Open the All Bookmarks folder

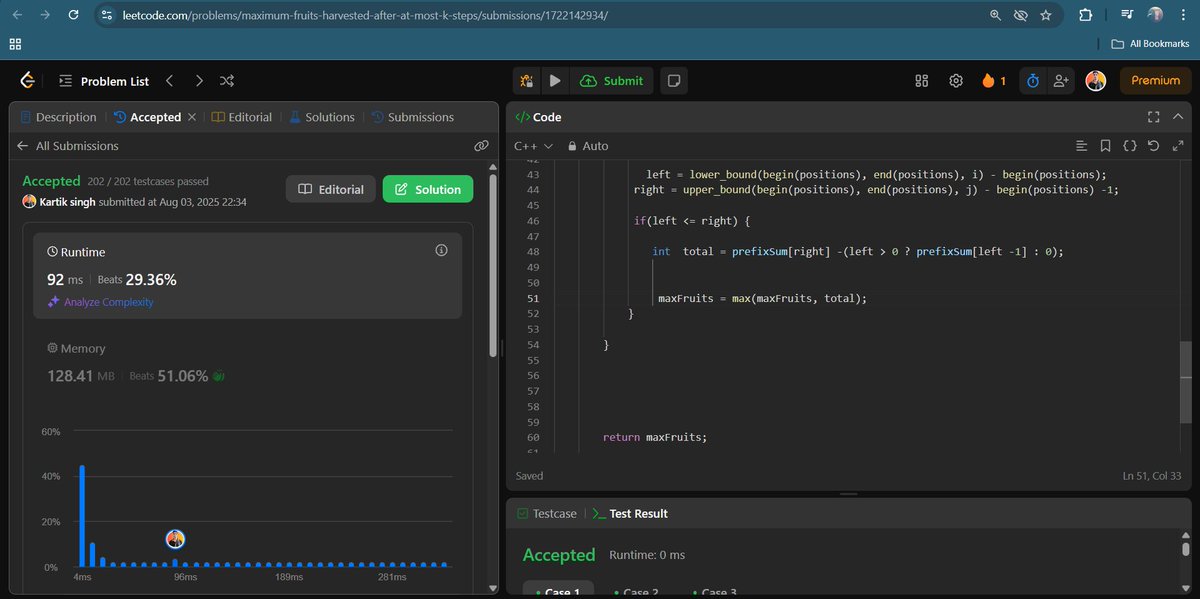click(x=1151, y=44)
